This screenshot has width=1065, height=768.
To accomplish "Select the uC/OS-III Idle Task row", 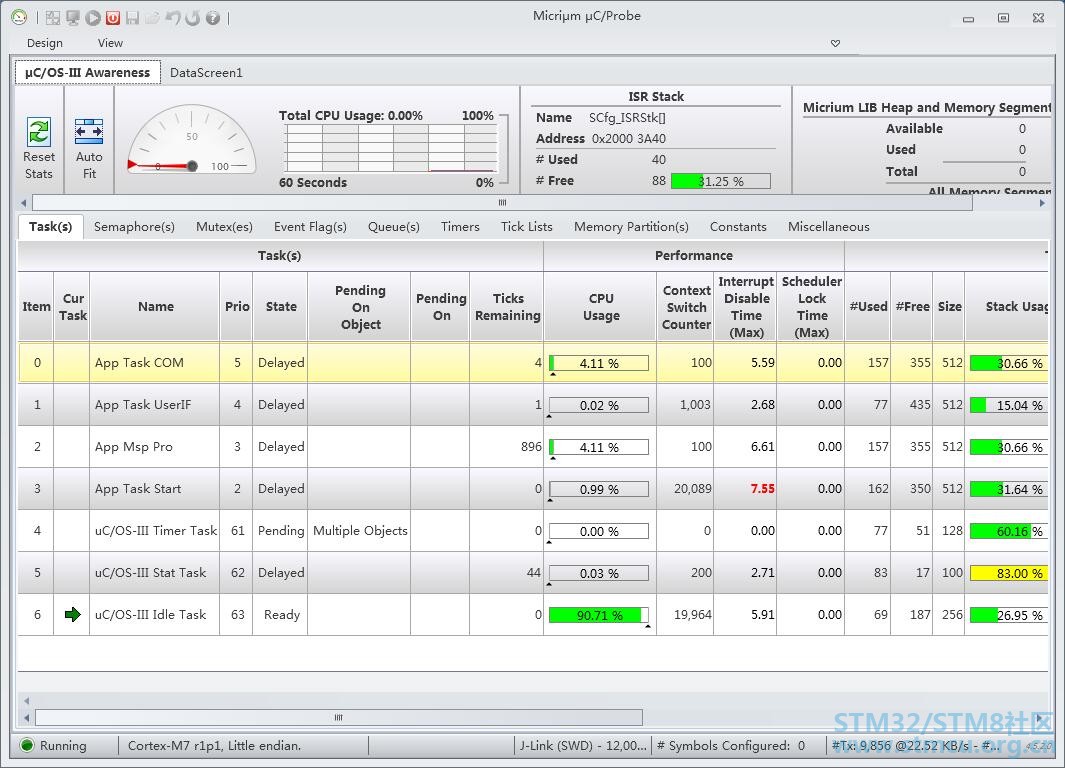I will tap(532, 615).
